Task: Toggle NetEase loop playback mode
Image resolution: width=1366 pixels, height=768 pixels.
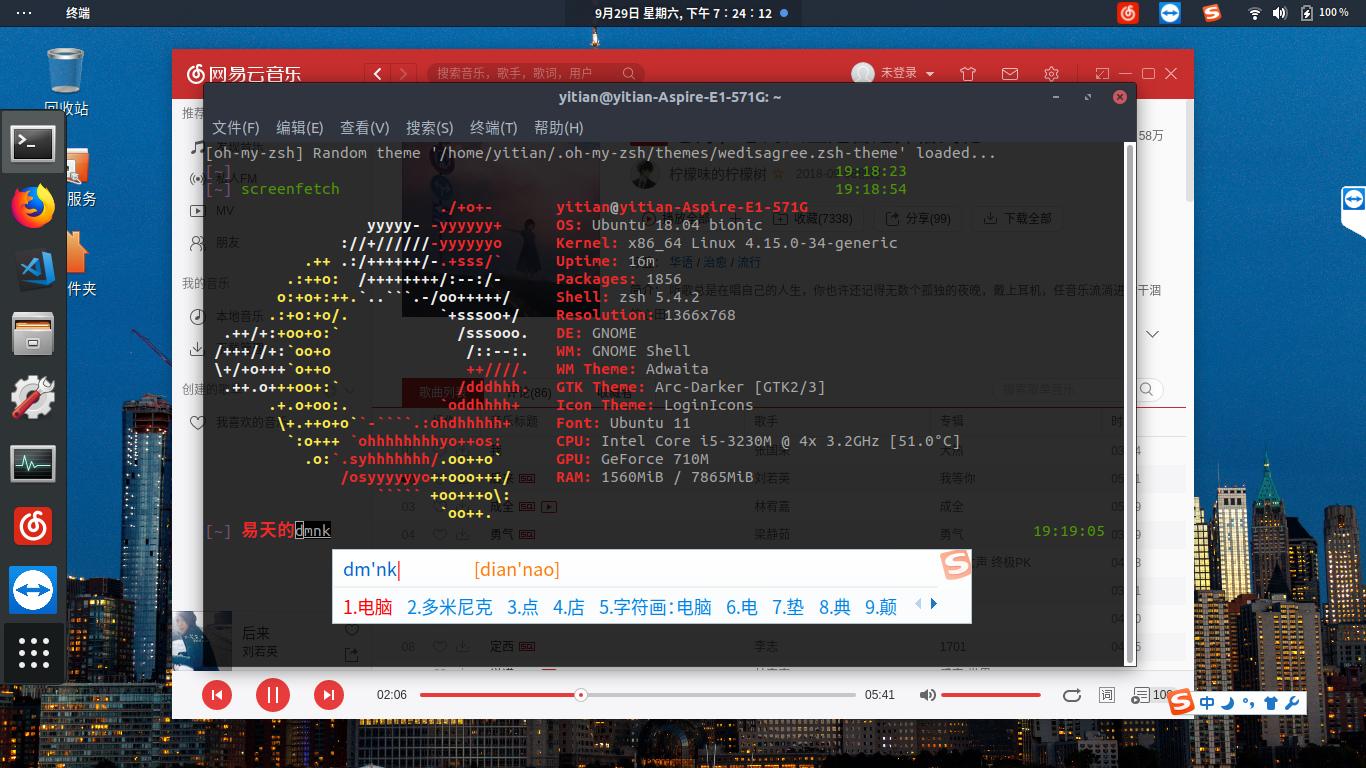Action: point(1071,695)
